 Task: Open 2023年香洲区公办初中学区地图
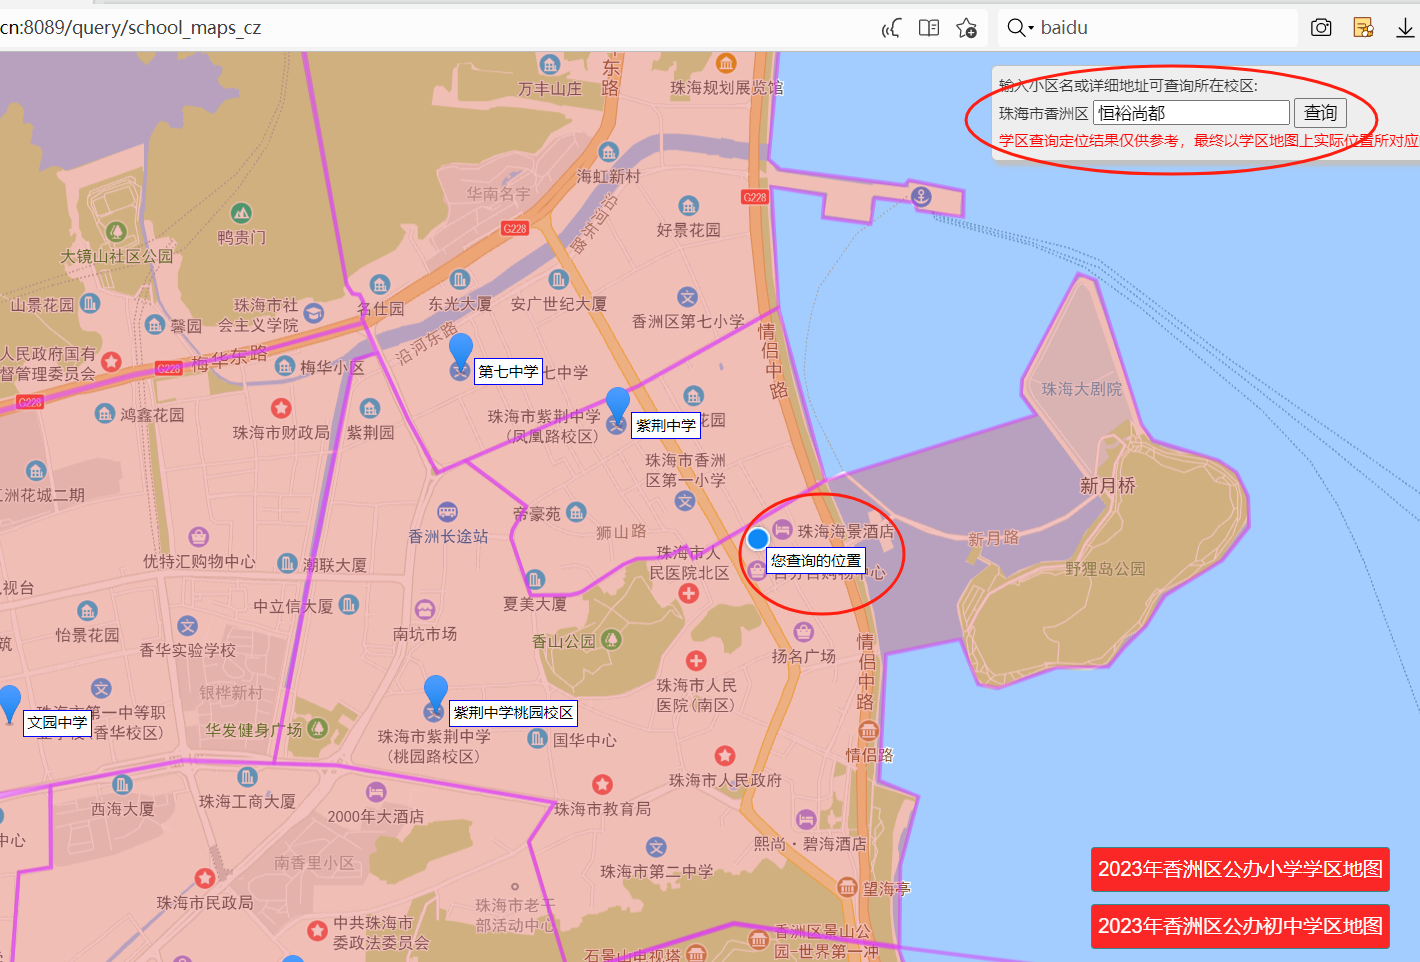pos(1239,926)
